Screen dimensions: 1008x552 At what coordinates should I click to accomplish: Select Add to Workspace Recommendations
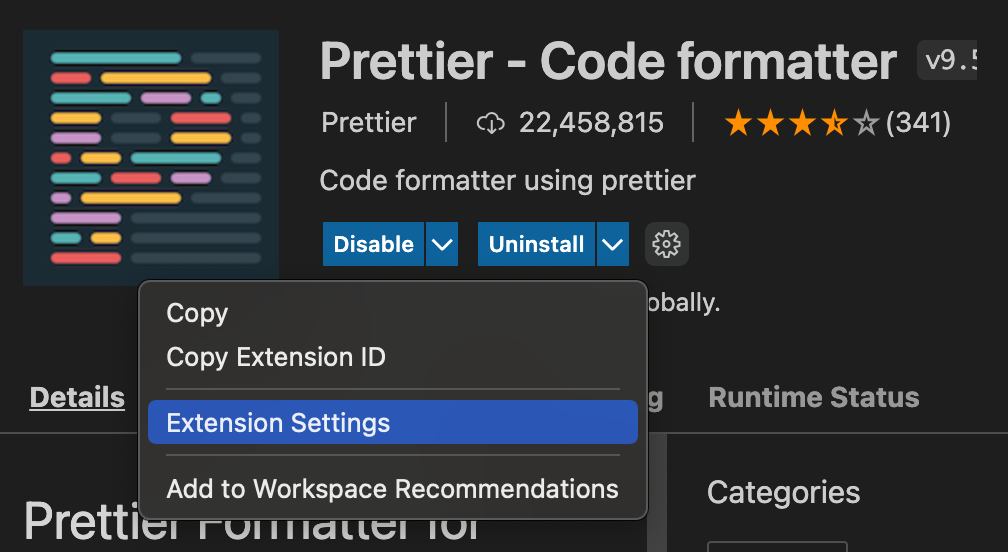pos(393,488)
